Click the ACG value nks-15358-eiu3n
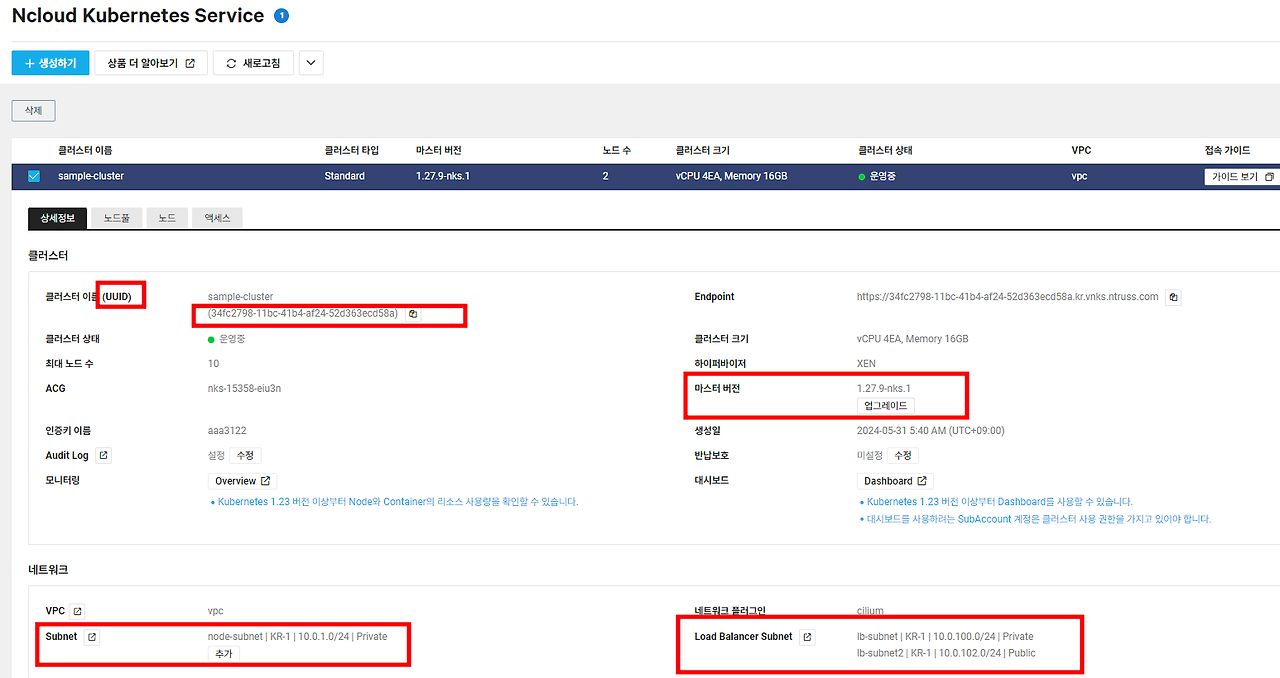The width and height of the screenshot is (1280, 678). [244, 388]
